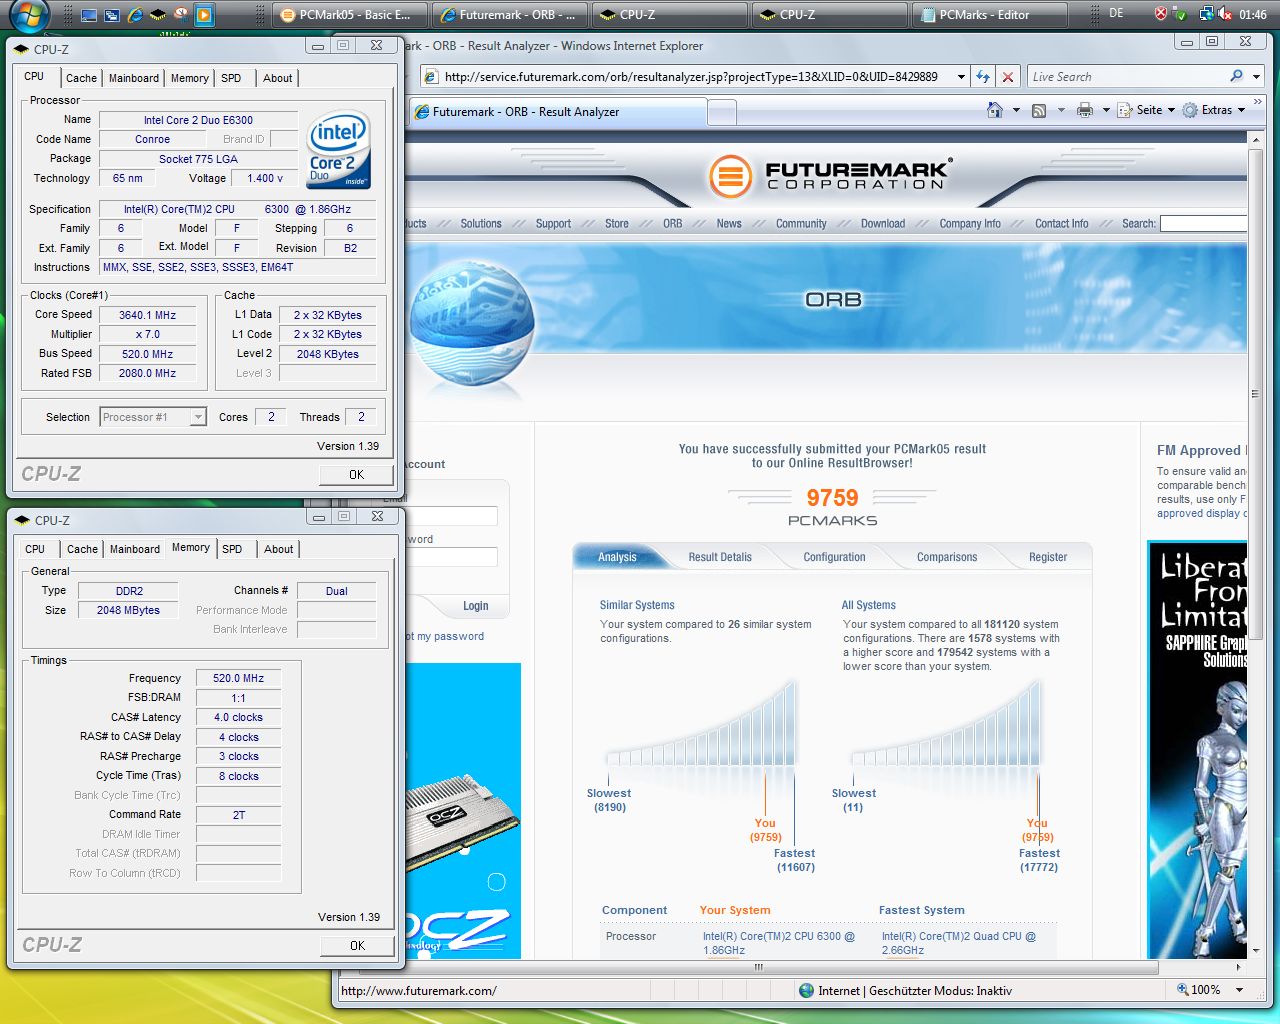
Task: Open the Extras menu in IE
Action: point(1215,110)
